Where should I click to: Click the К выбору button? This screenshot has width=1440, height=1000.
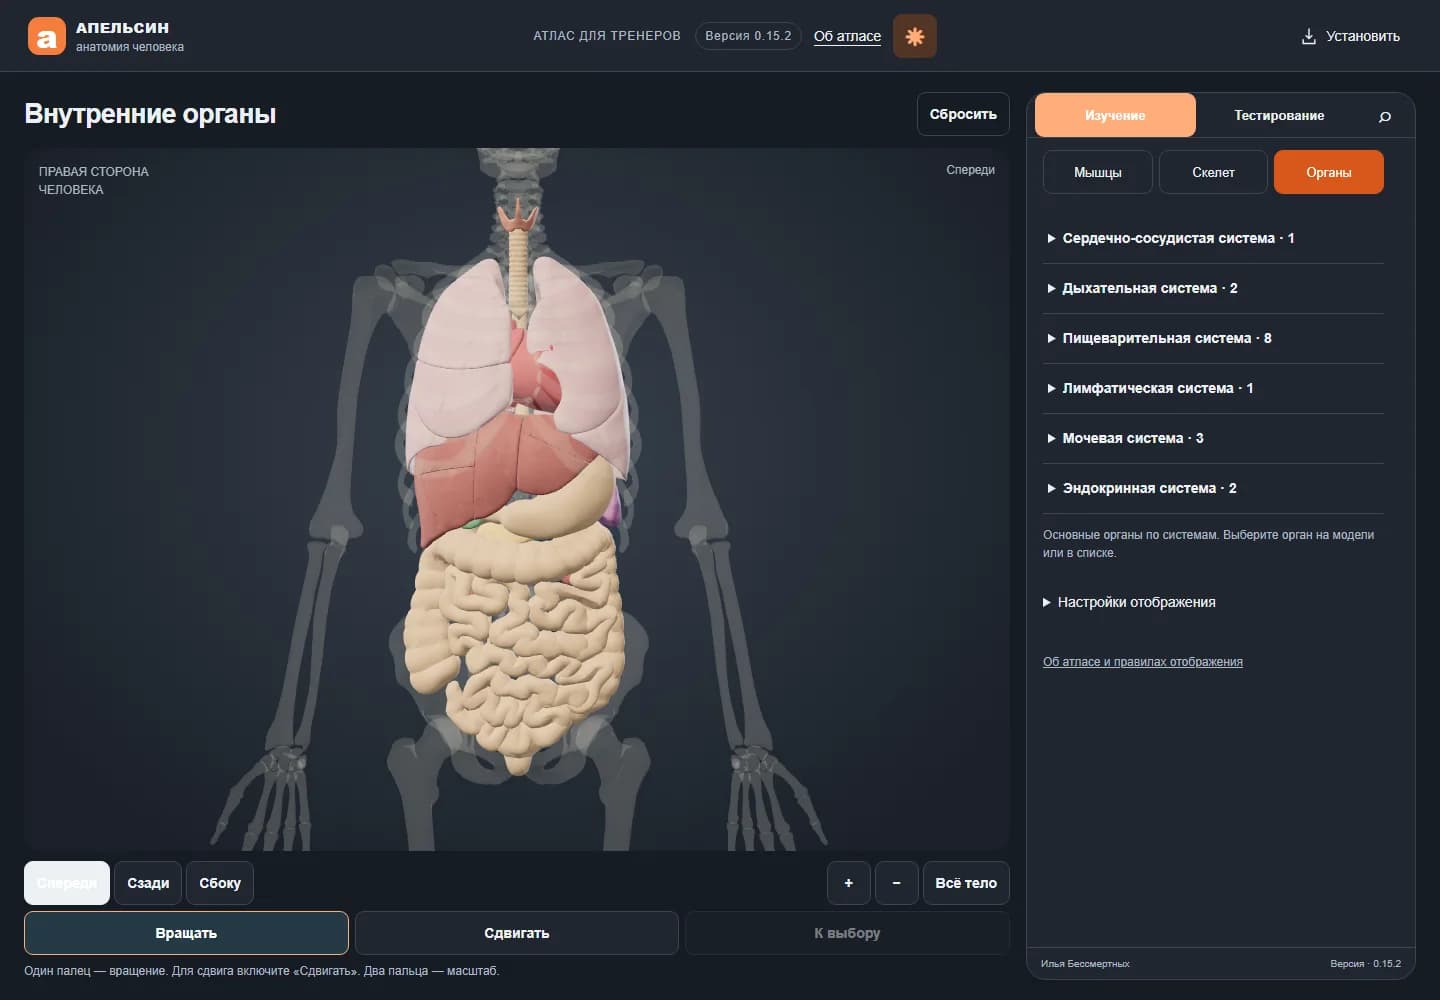tap(847, 933)
